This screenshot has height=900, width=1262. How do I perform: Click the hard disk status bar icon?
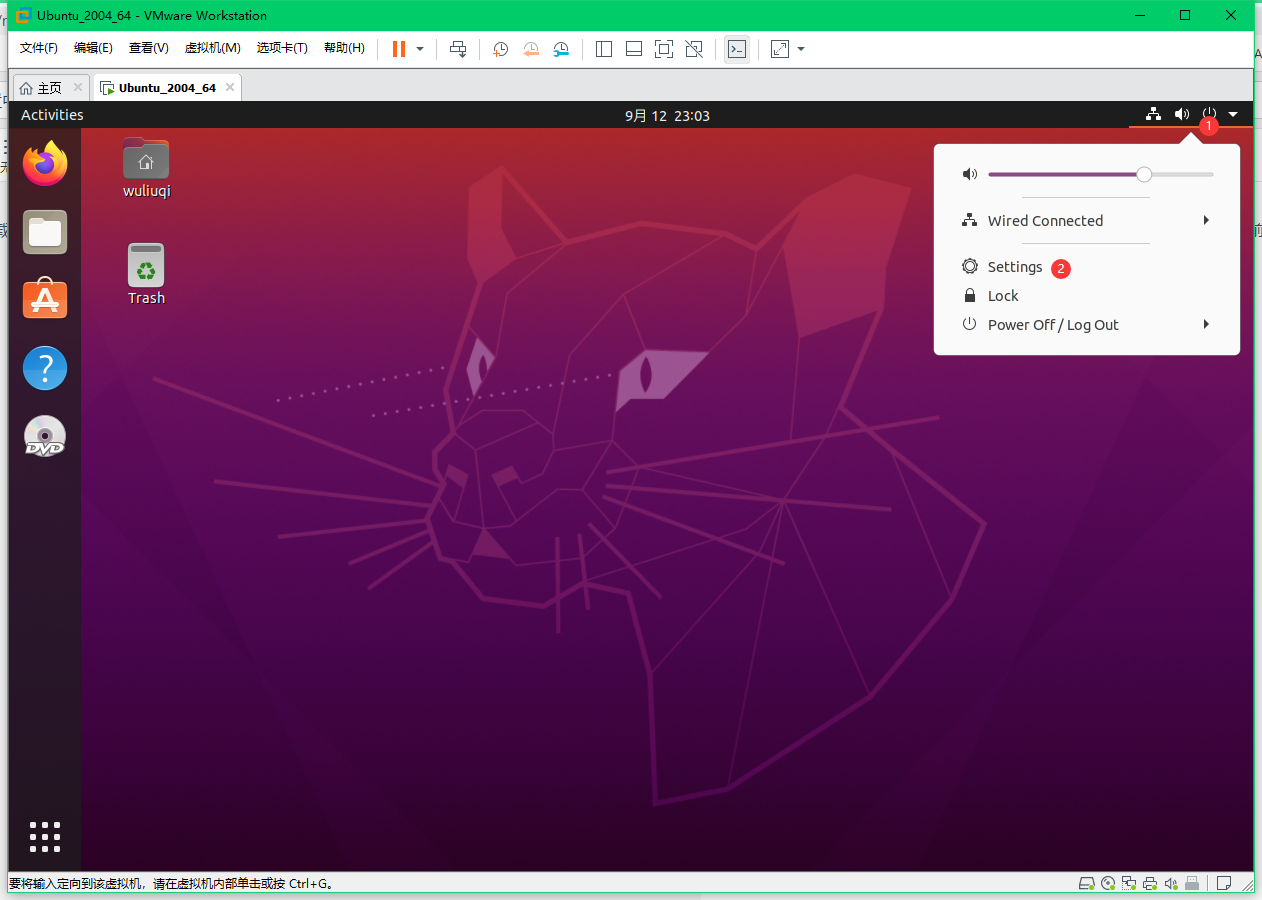coord(1087,884)
